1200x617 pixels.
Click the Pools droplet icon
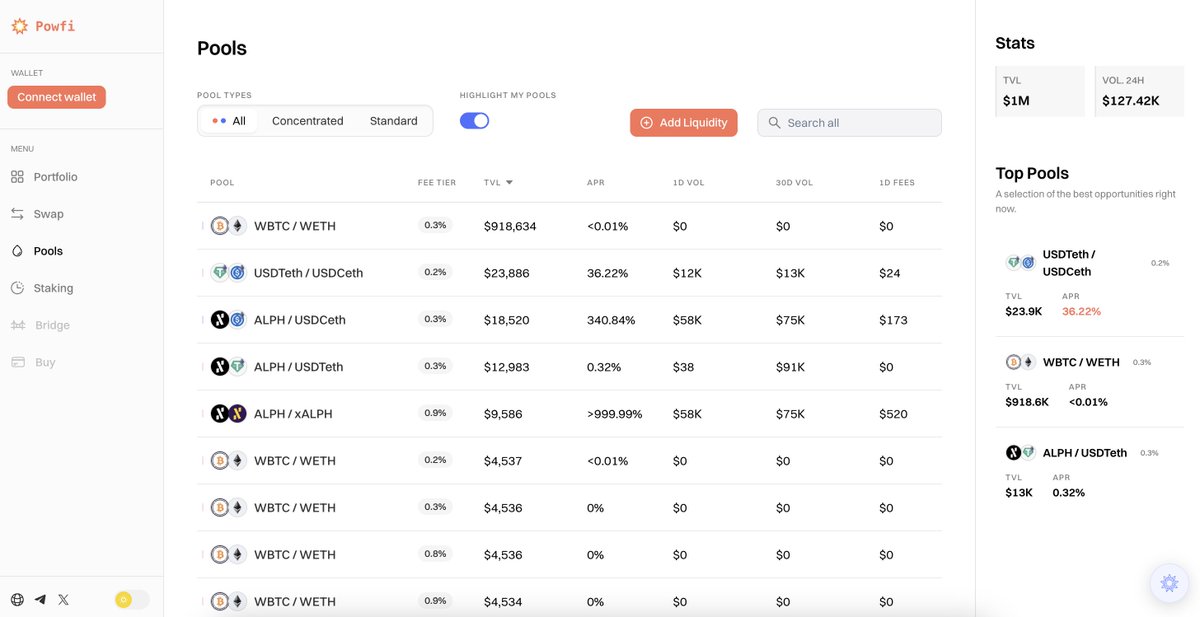click(17, 251)
